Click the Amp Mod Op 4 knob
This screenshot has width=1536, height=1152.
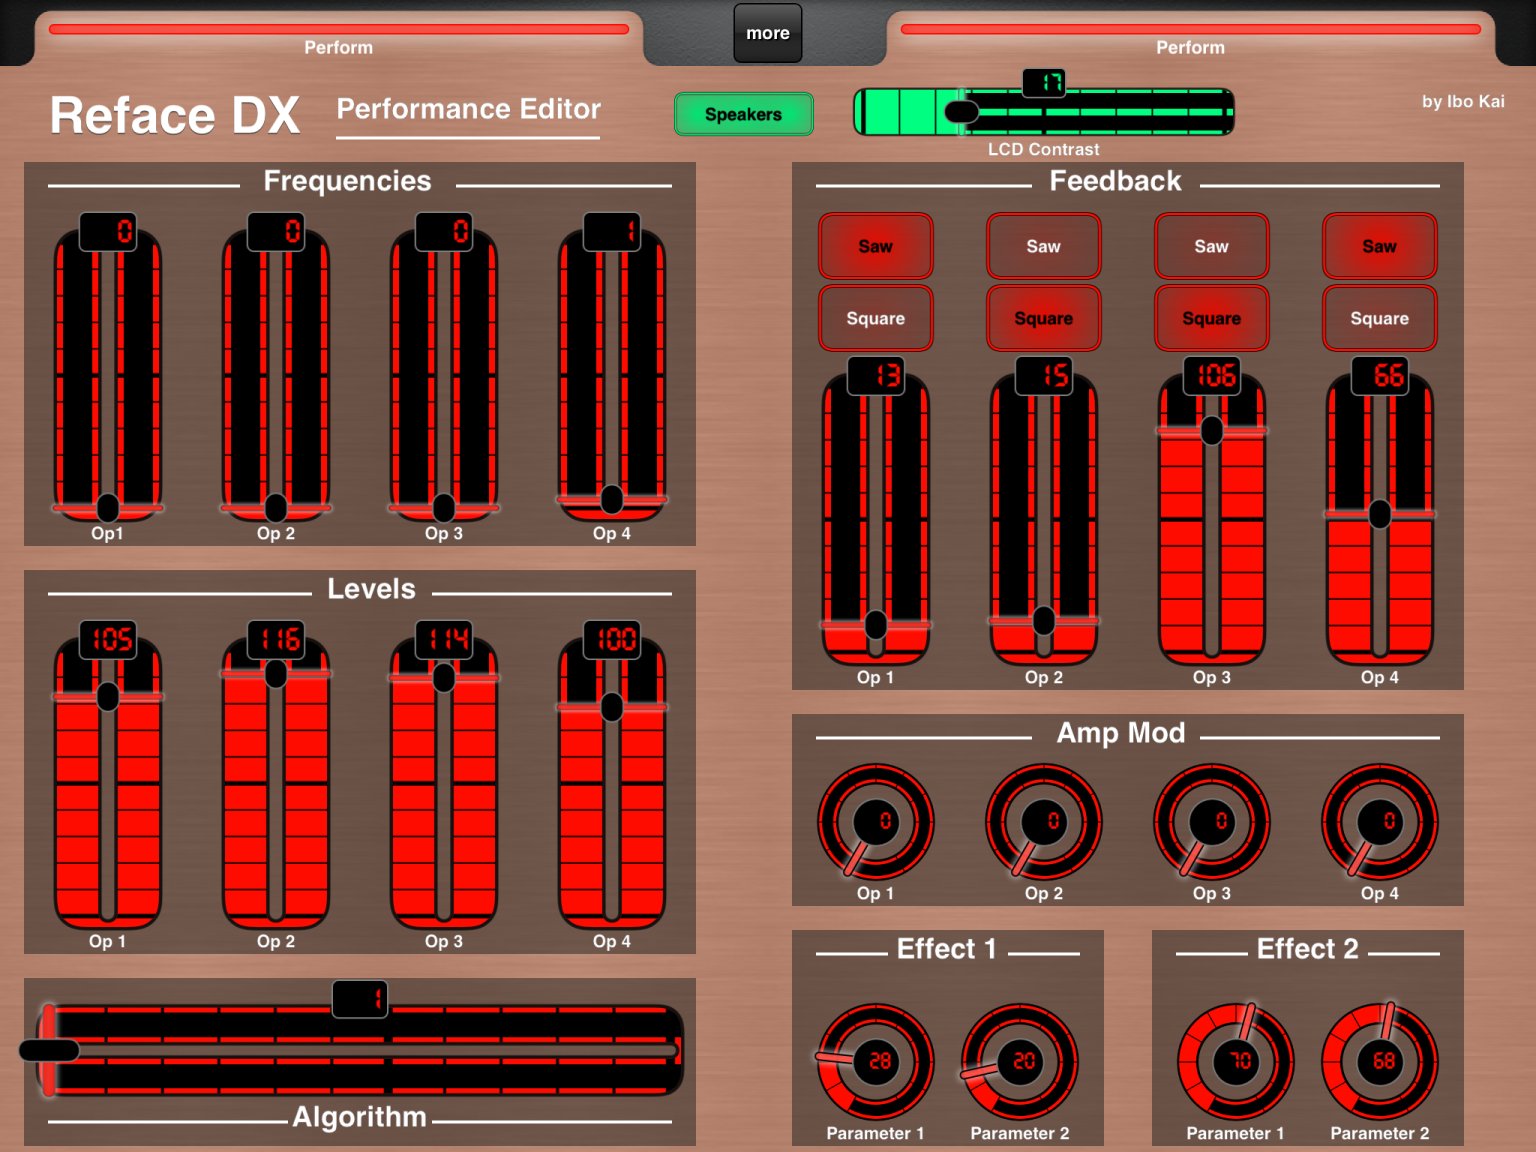(1380, 823)
